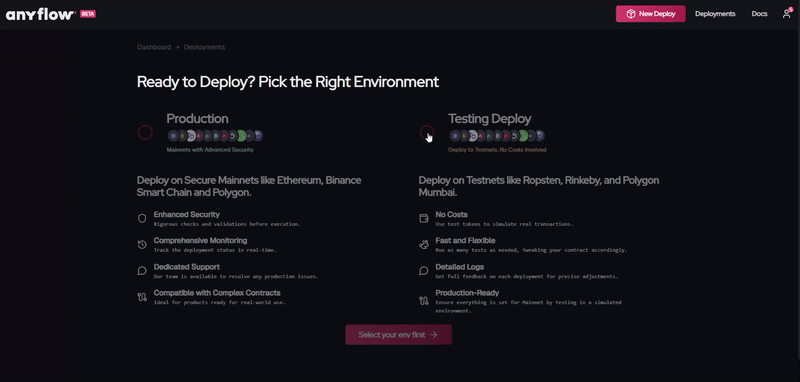
Task: Click Select your env first button
Action: pos(398,335)
